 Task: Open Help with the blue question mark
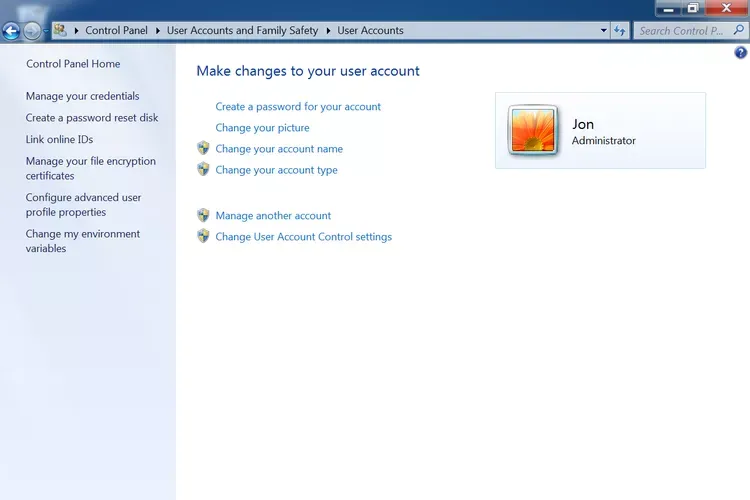click(741, 53)
